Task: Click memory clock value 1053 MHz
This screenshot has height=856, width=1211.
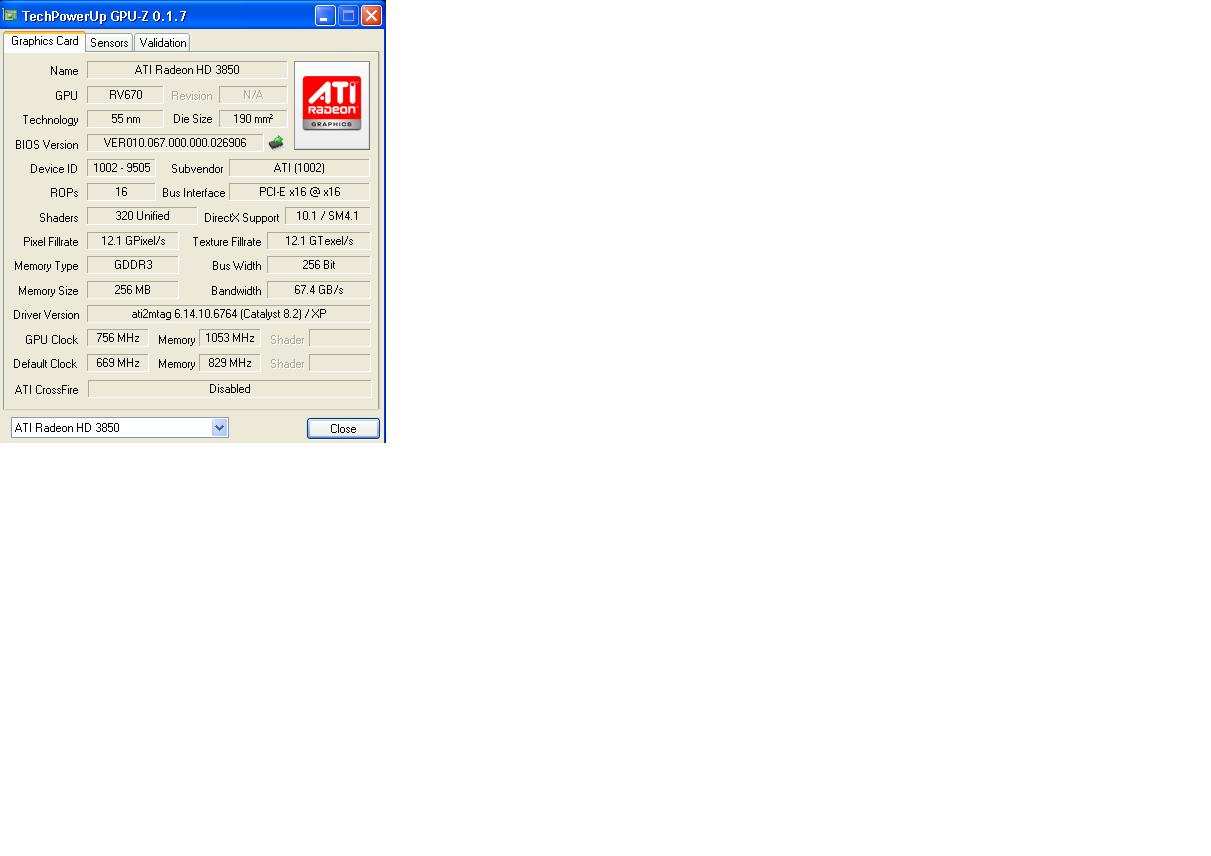Action: pyautogui.click(x=230, y=338)
